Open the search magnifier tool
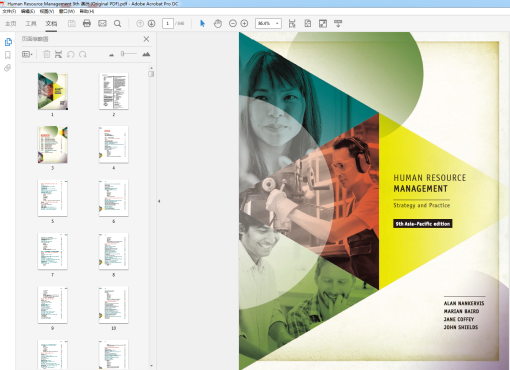Viewport: 510px width, 370px height. click(x=117, y=23)
